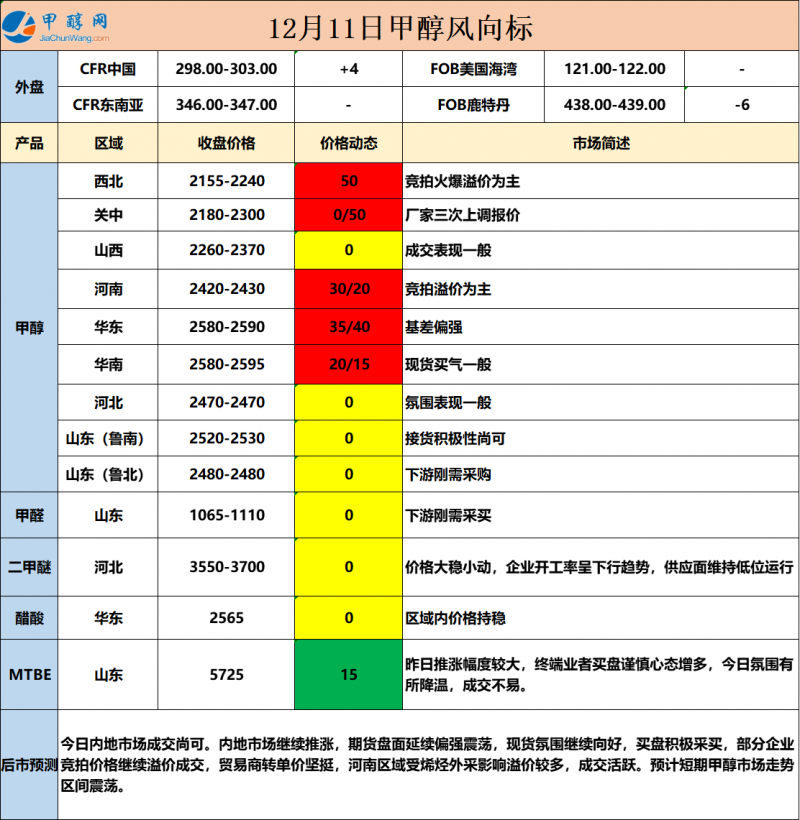Click description 现货买气一般
This screenshot has width=800, height=820.
point(448,365)
